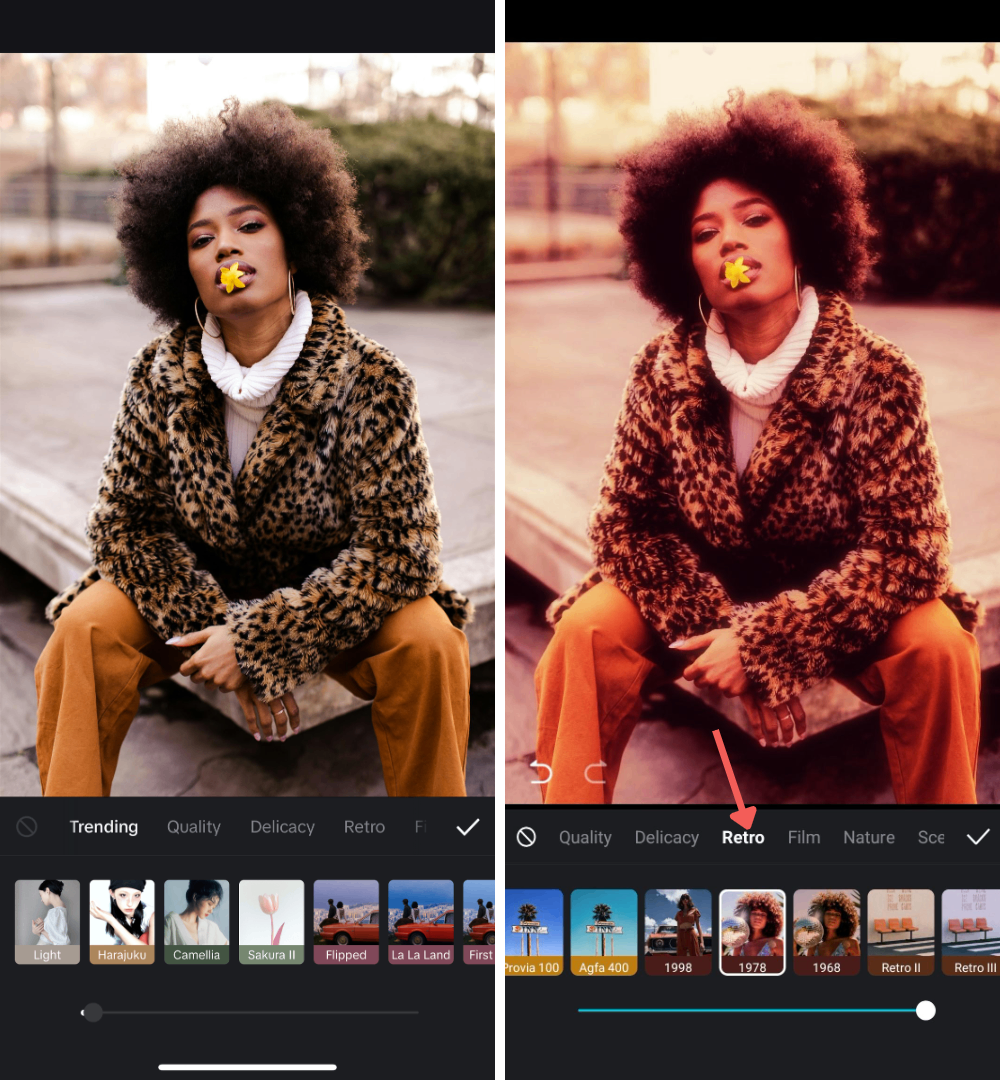Screen dimensions: 1000x1080
Task: Confirm filter with checkmark in right screen
Action: (978, 837)
